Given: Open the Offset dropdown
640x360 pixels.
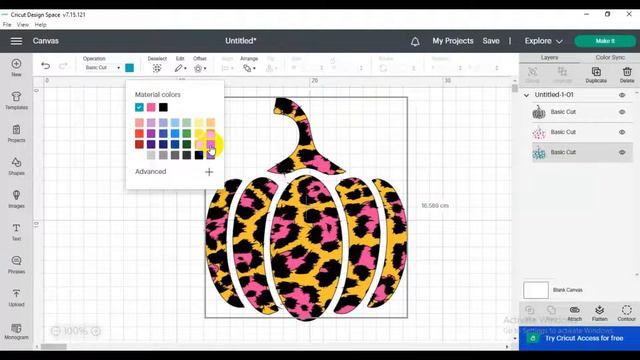Looking at the screenshot, I should point(200,69).
